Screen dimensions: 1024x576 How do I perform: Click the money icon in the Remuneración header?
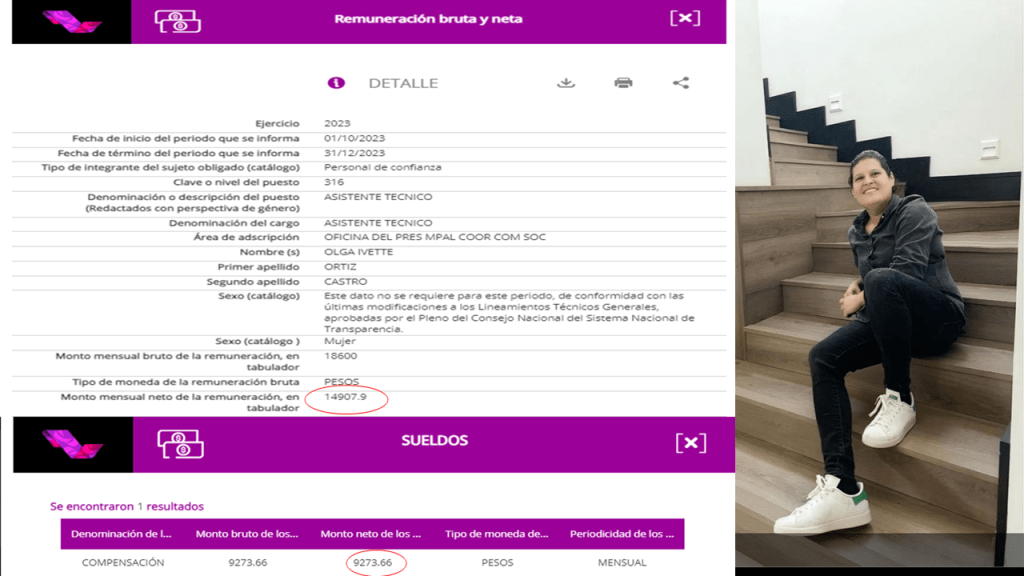(178, 20)
